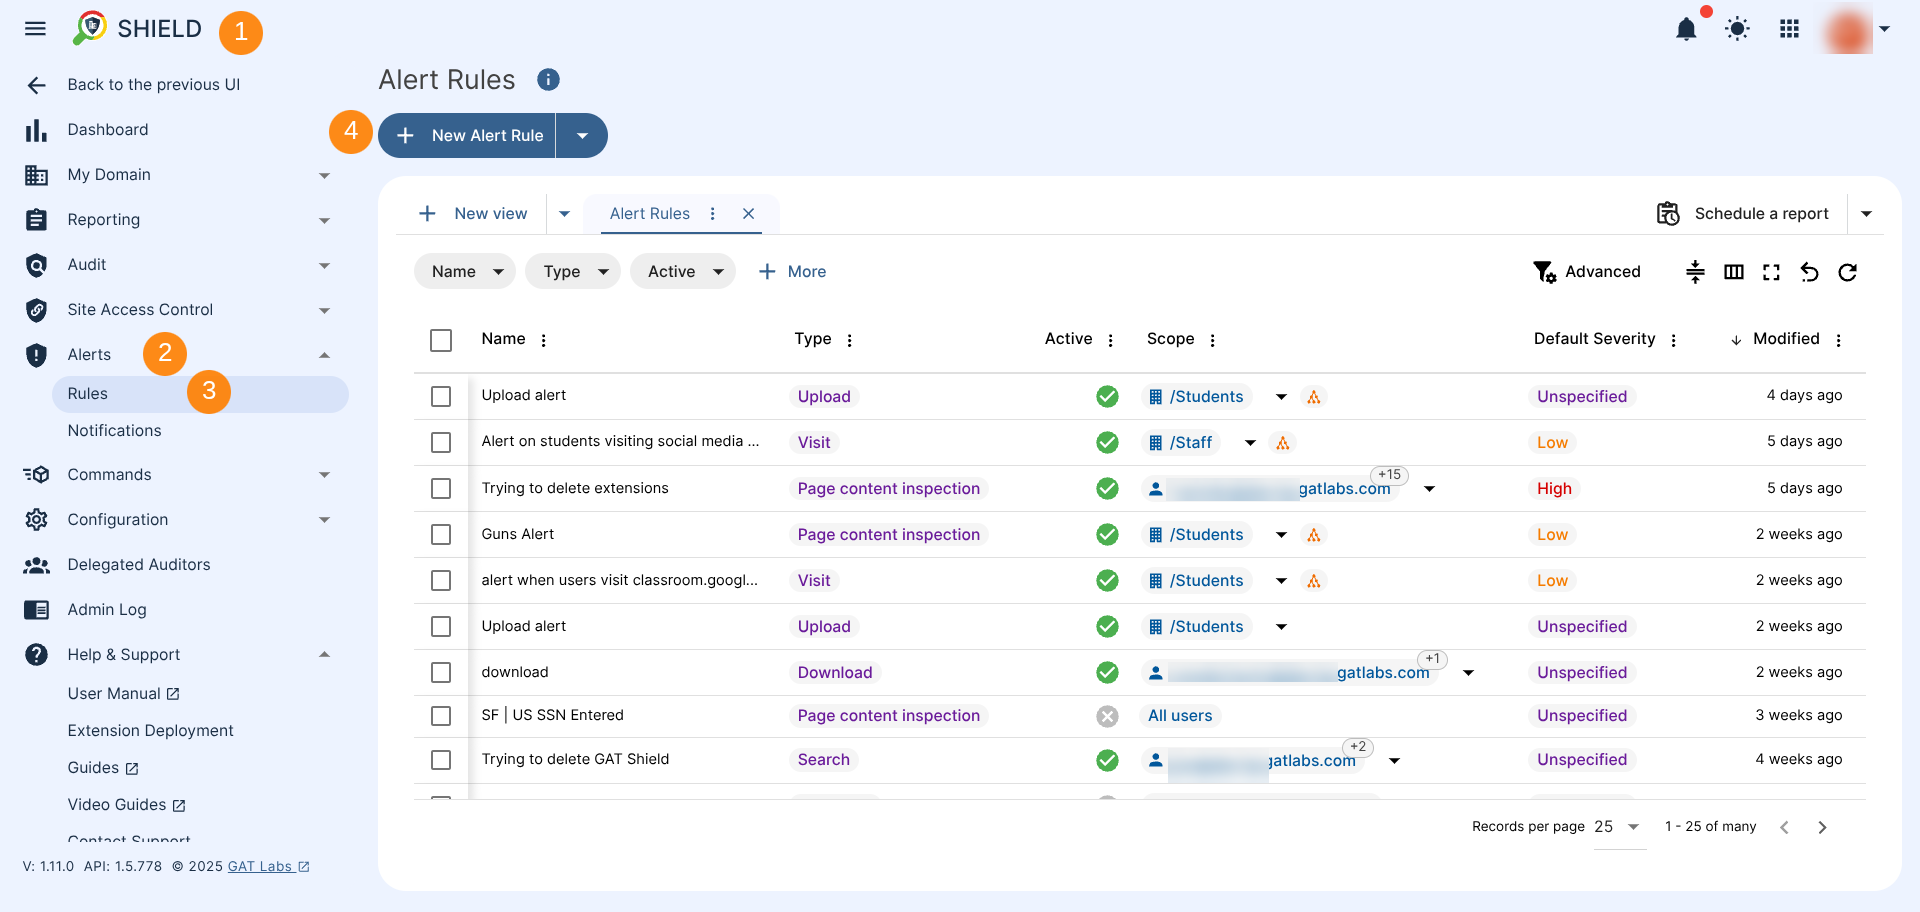Click the row density icon
1920x912 pixels.
click(x=1695, y=272)
